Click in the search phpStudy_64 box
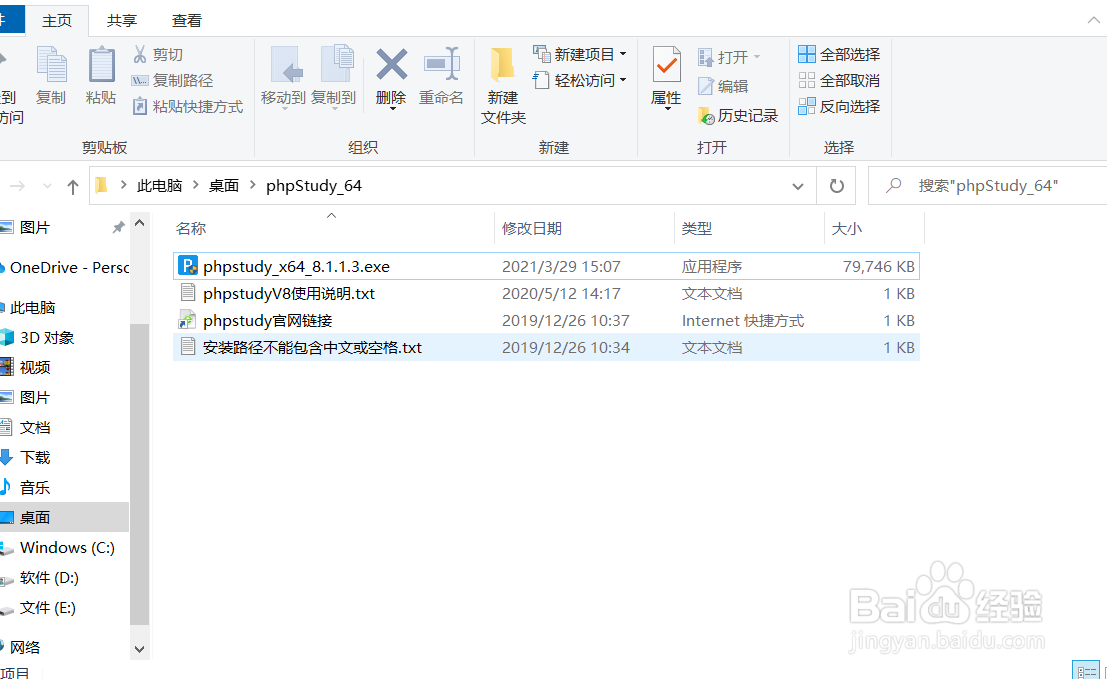1107x679 pixels. pos(988,186)
